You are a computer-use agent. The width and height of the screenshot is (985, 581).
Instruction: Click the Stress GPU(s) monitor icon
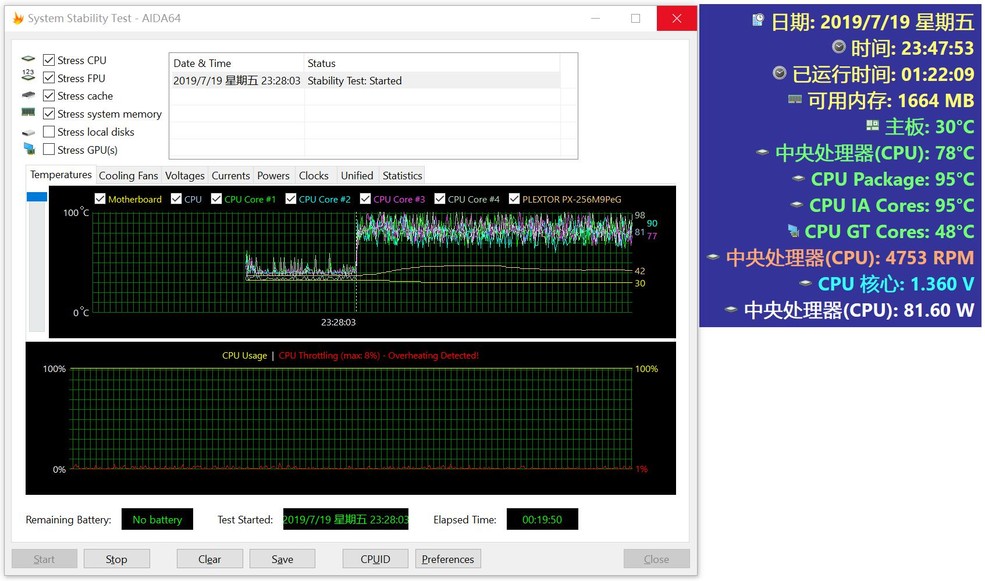(29, 149)
